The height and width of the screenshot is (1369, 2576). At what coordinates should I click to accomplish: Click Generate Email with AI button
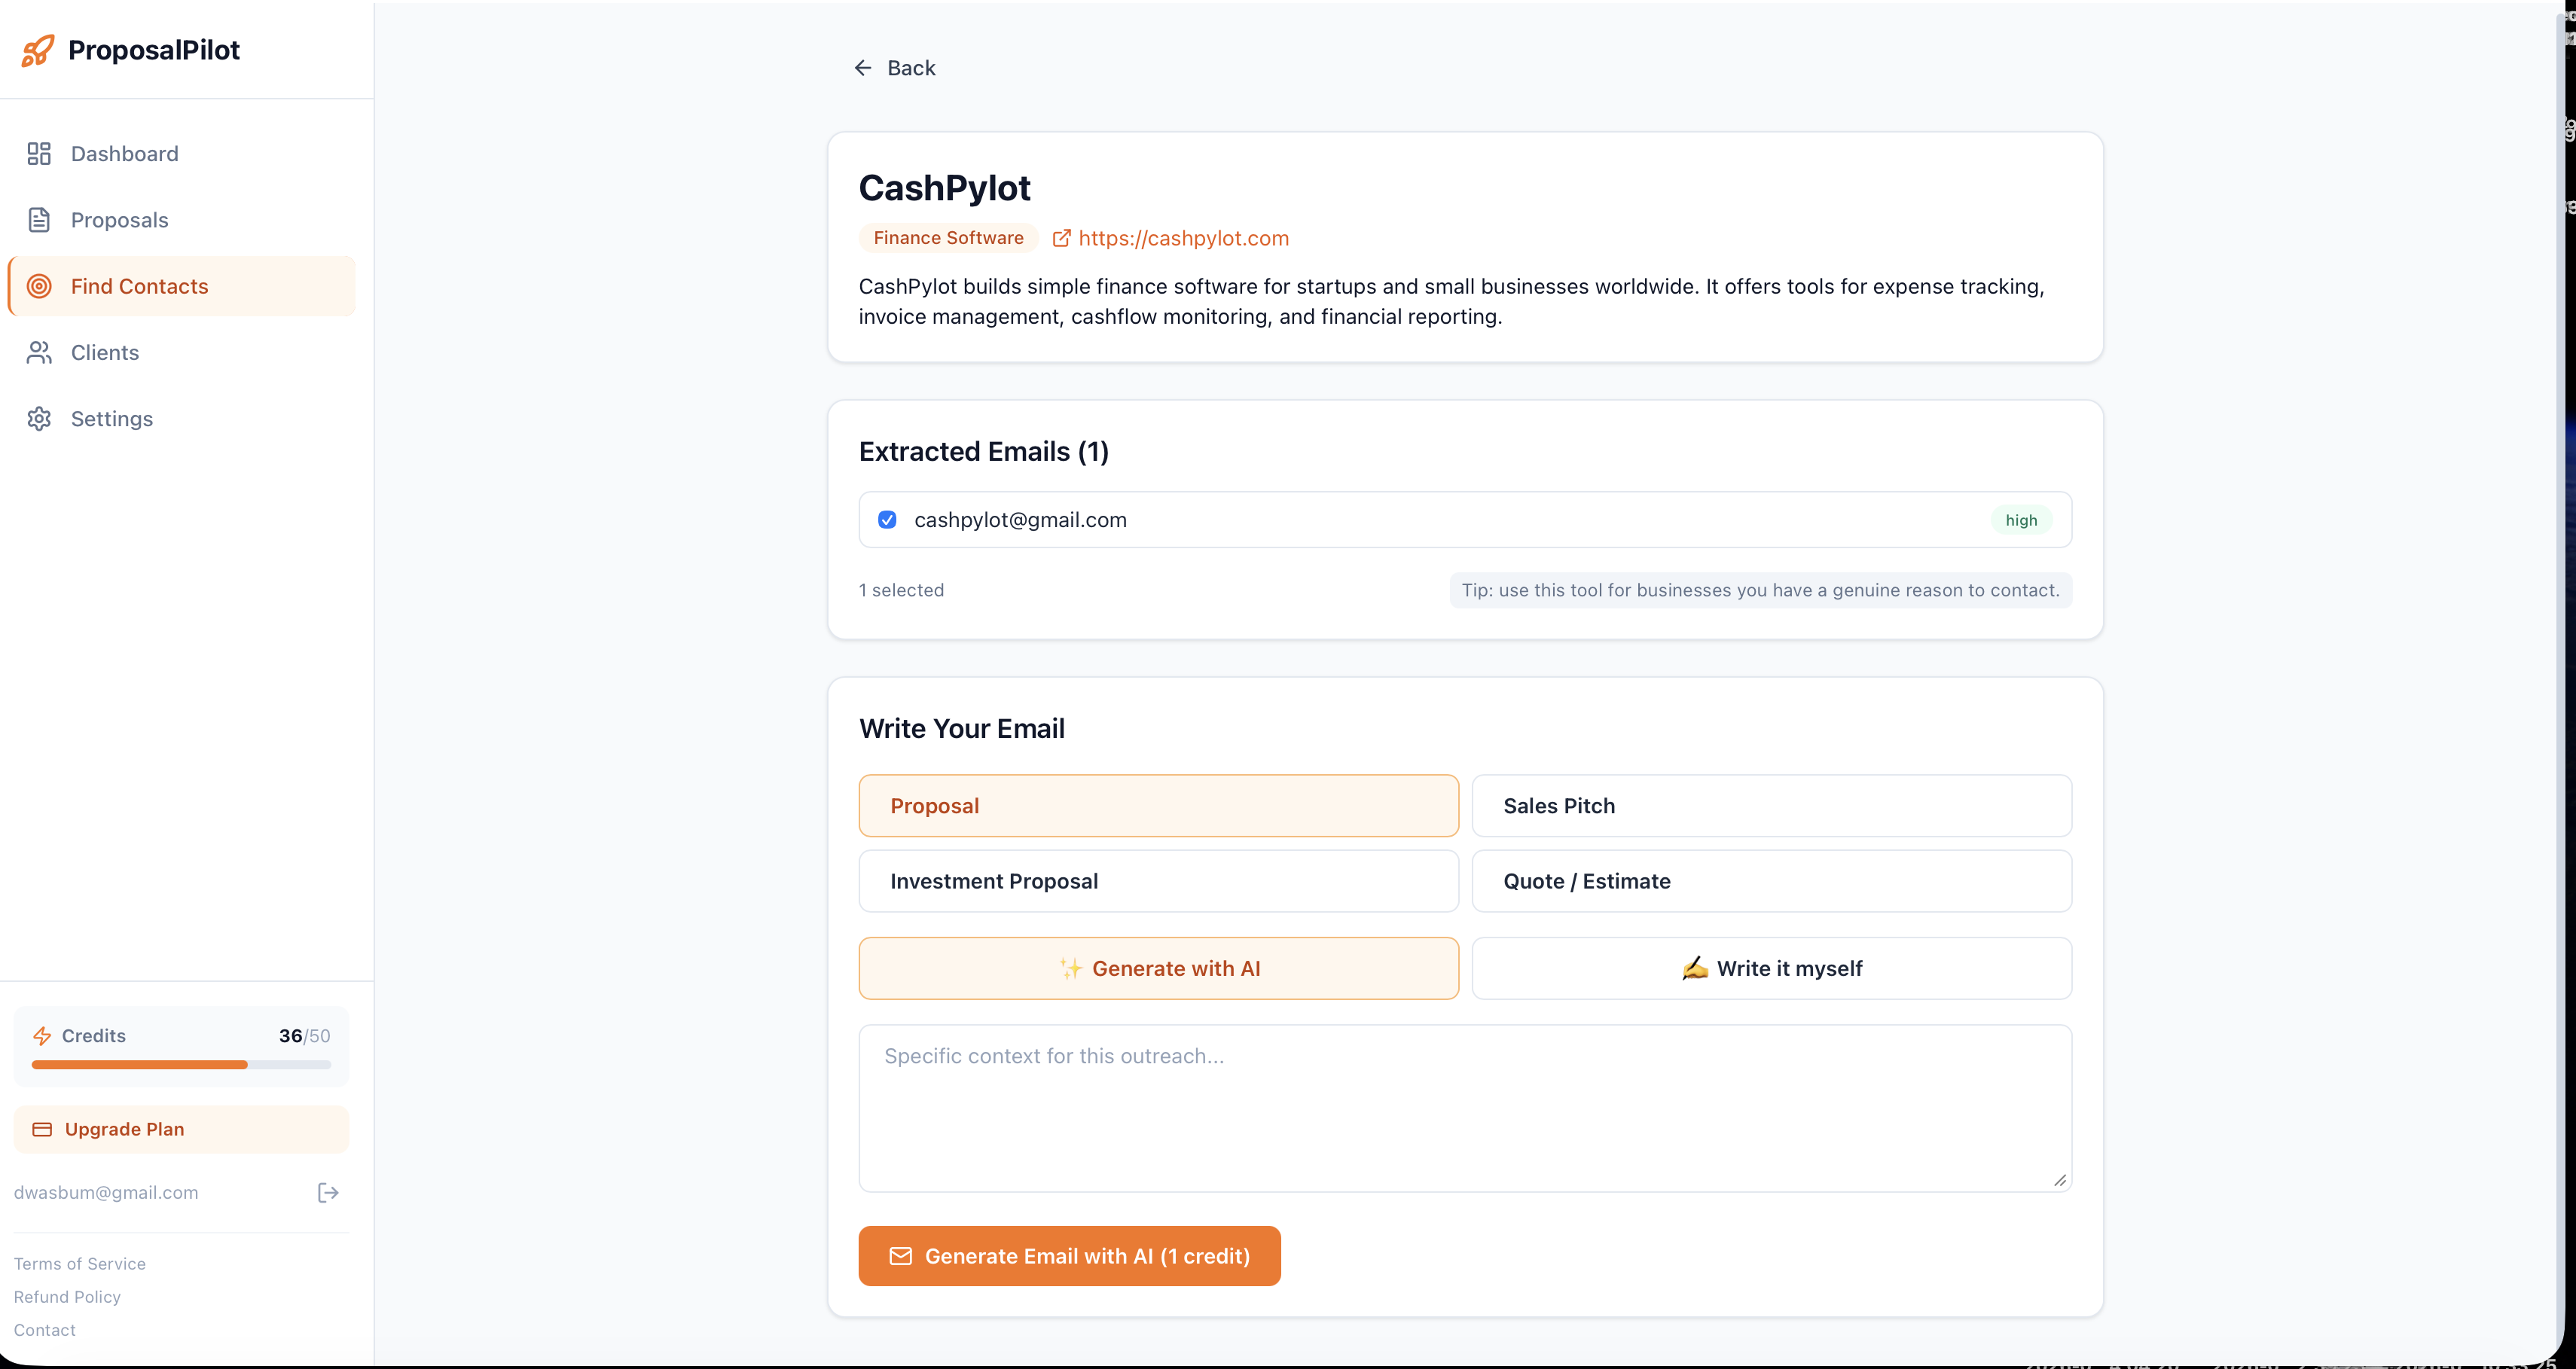tap(1069, 1256)
